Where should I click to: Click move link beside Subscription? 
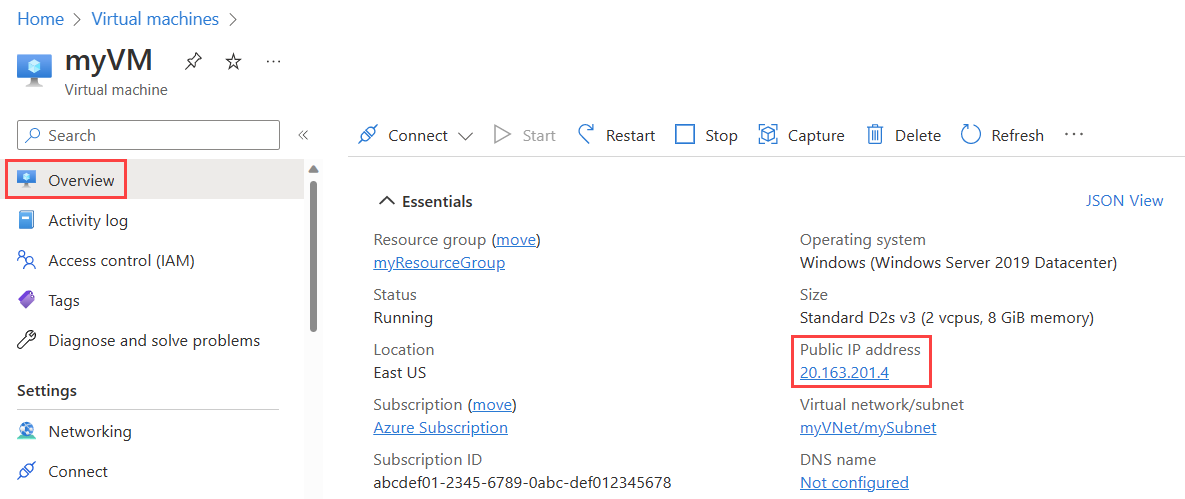[x=494, y=404]
